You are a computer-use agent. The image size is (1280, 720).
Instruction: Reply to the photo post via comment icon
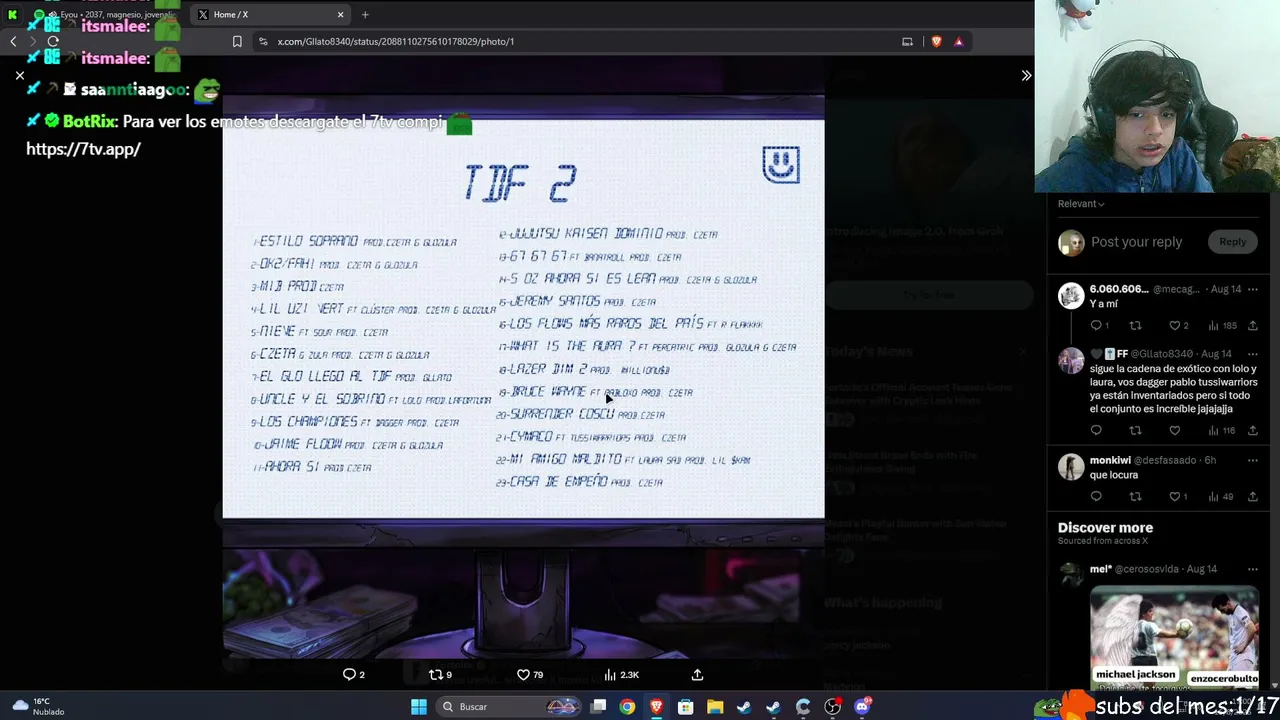pyautogui.click(x=349, y=675)
